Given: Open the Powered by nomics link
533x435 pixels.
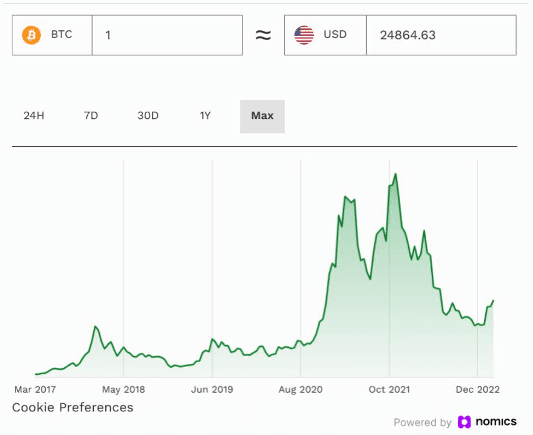Looking at the screenshot, I should (x=455, y=422).
